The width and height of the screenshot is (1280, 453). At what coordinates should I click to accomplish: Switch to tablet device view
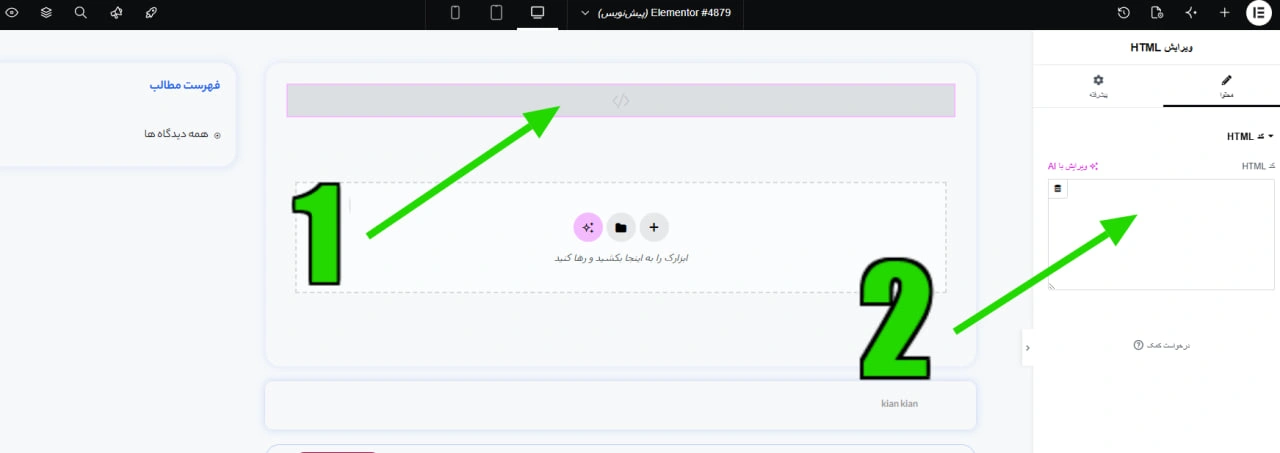pyautogui.click(x=496, y=13)
